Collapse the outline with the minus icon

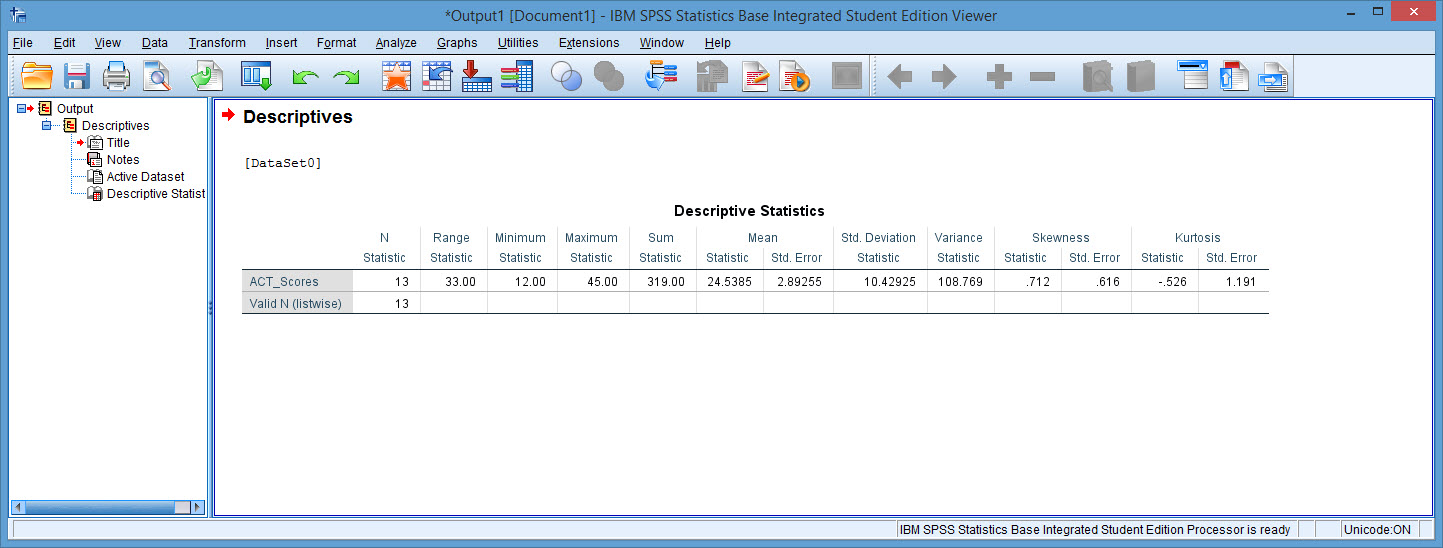[1042, 77]
